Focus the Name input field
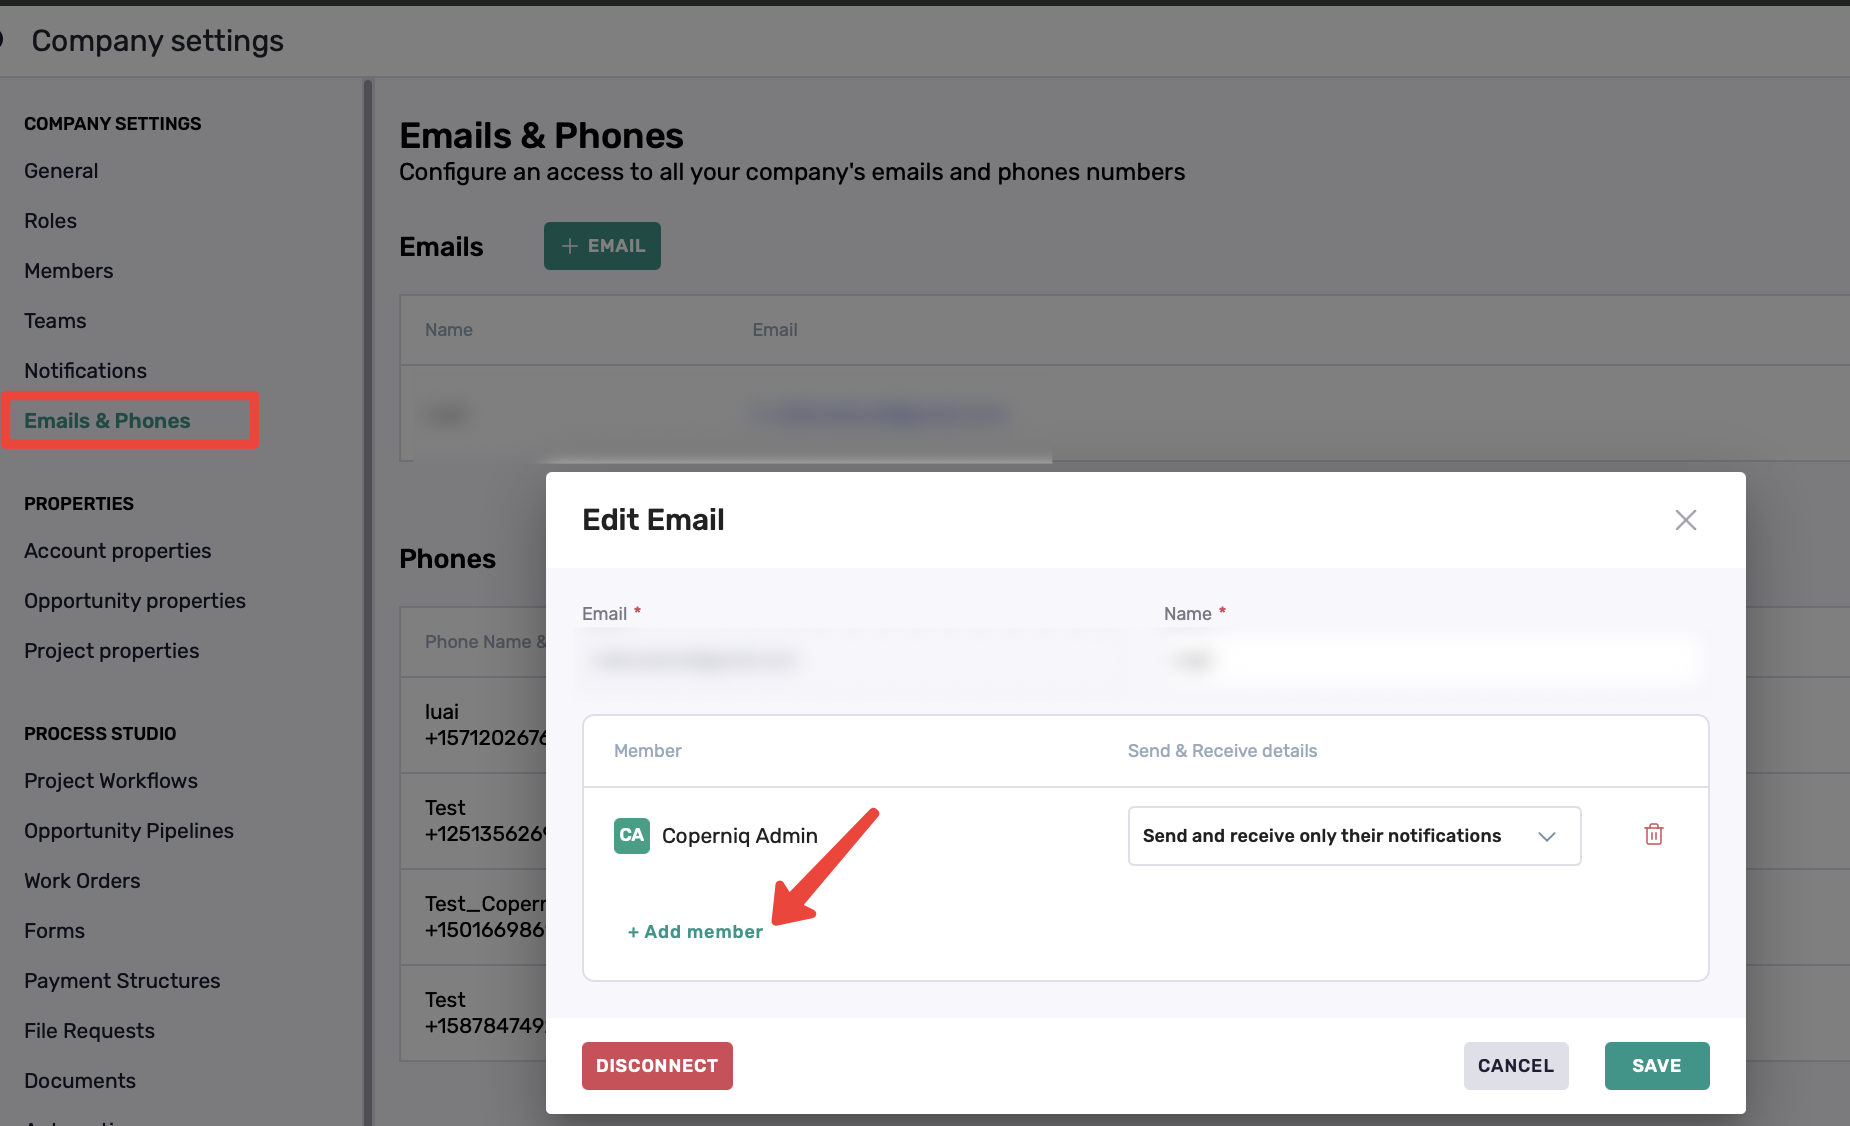1850x1126 pixels. tap(1435, 661)
